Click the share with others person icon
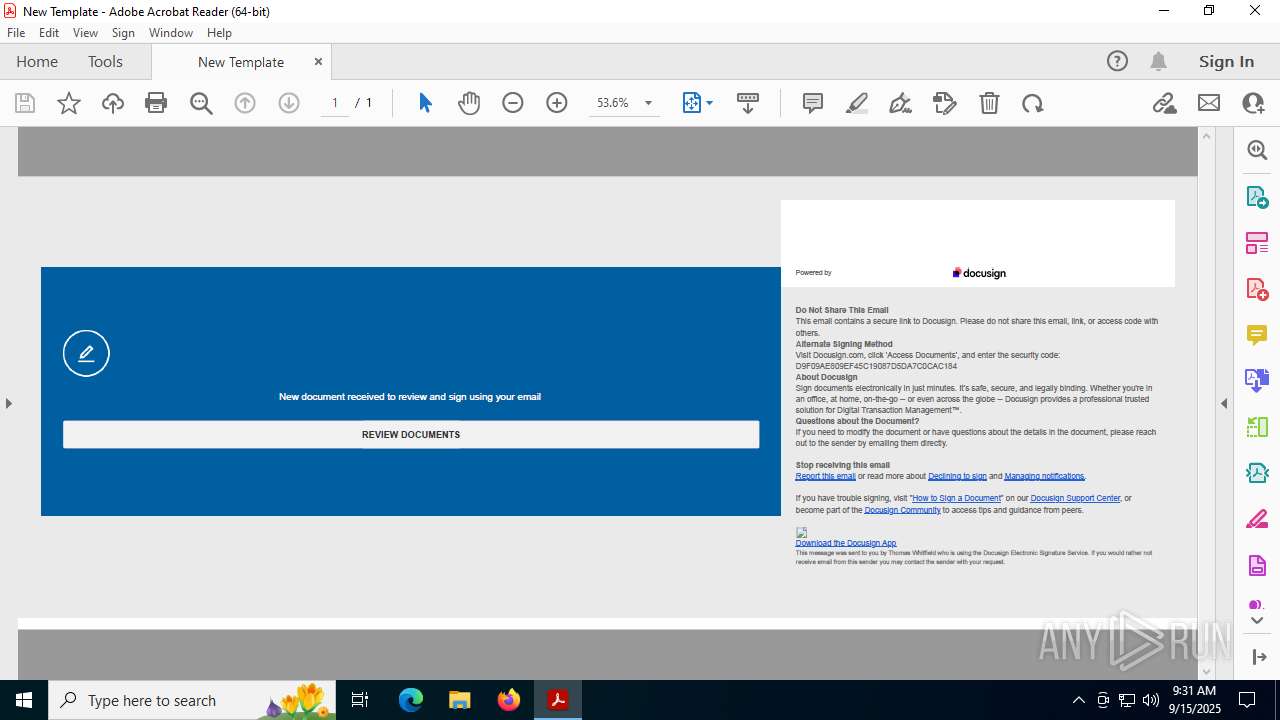The image size is (1280, 720). 1253,103
